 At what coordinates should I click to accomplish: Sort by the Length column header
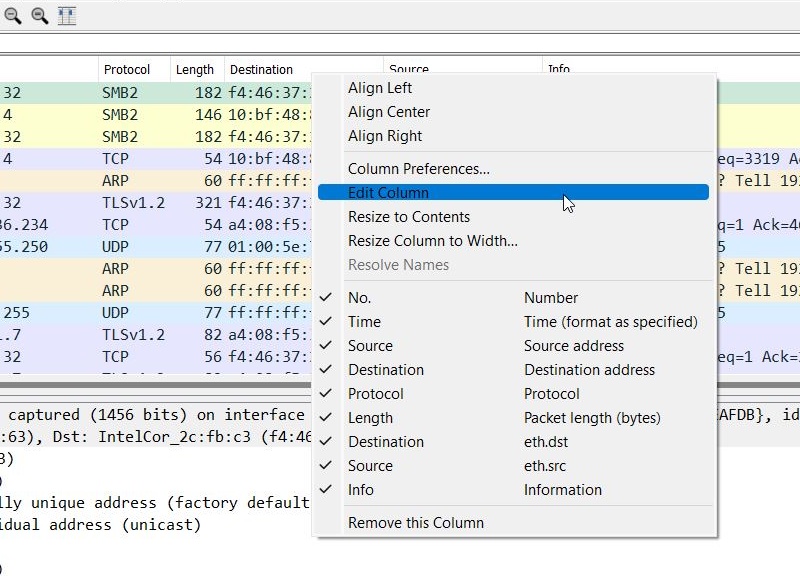point(195,70)
